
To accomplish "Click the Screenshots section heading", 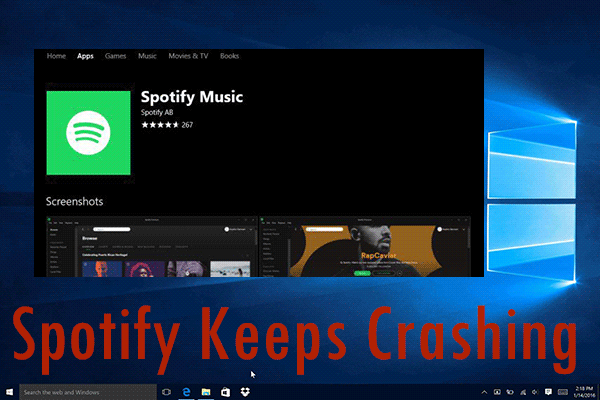I will tap(75, 201).
